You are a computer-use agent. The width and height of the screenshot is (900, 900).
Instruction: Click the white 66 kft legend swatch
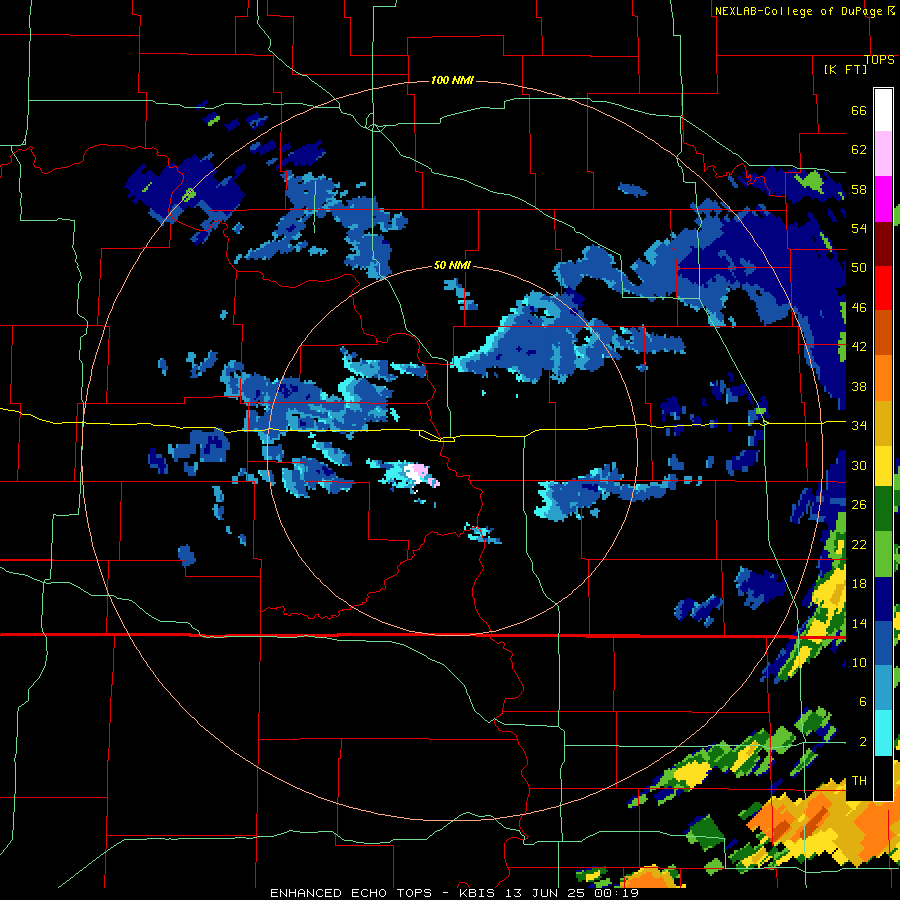883,110
